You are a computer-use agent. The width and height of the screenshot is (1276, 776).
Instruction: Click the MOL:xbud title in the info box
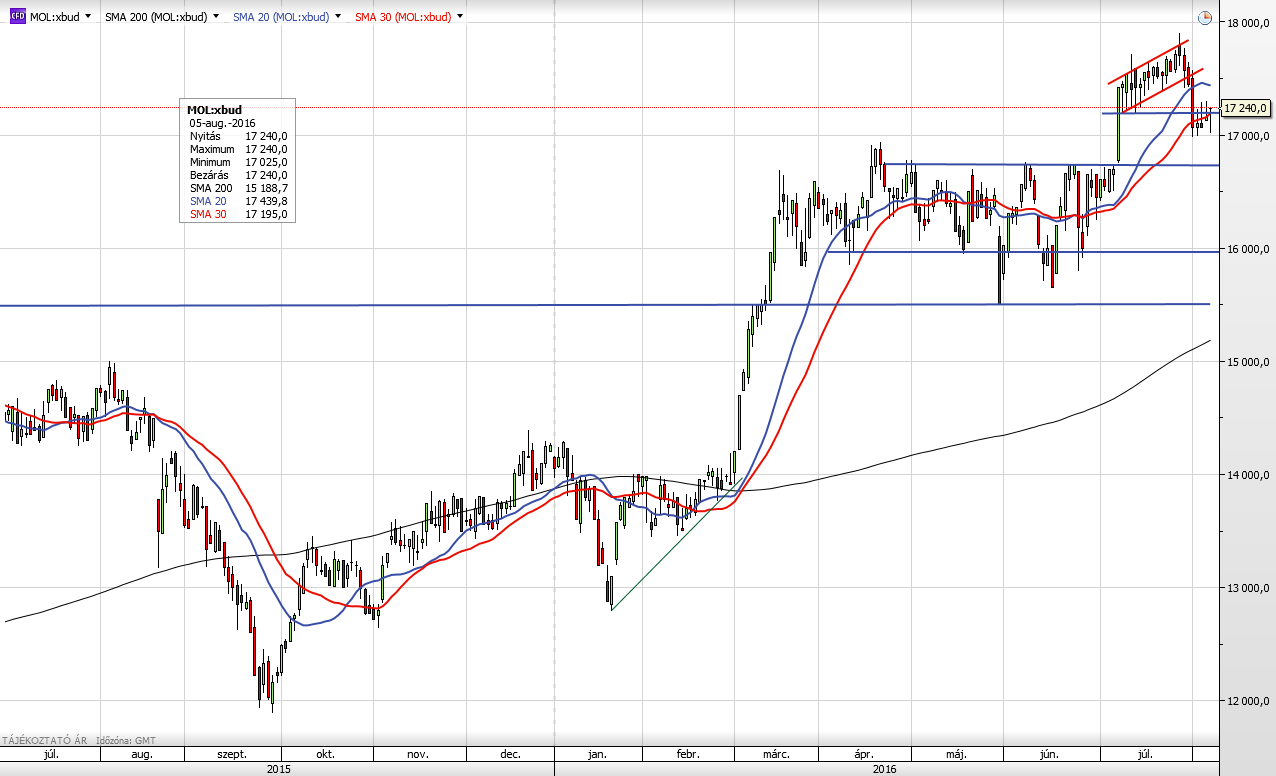214,109
